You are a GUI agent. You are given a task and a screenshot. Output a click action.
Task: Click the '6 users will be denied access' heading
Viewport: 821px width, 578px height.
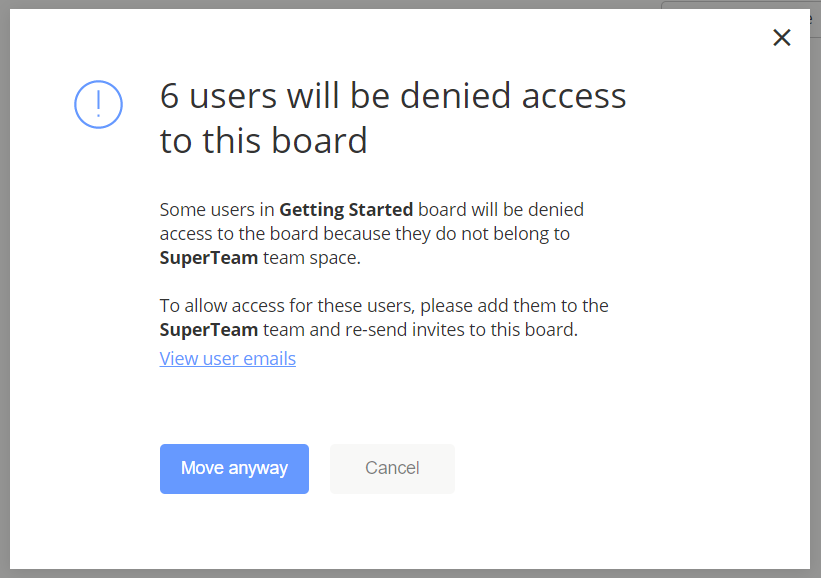point(392,96)
